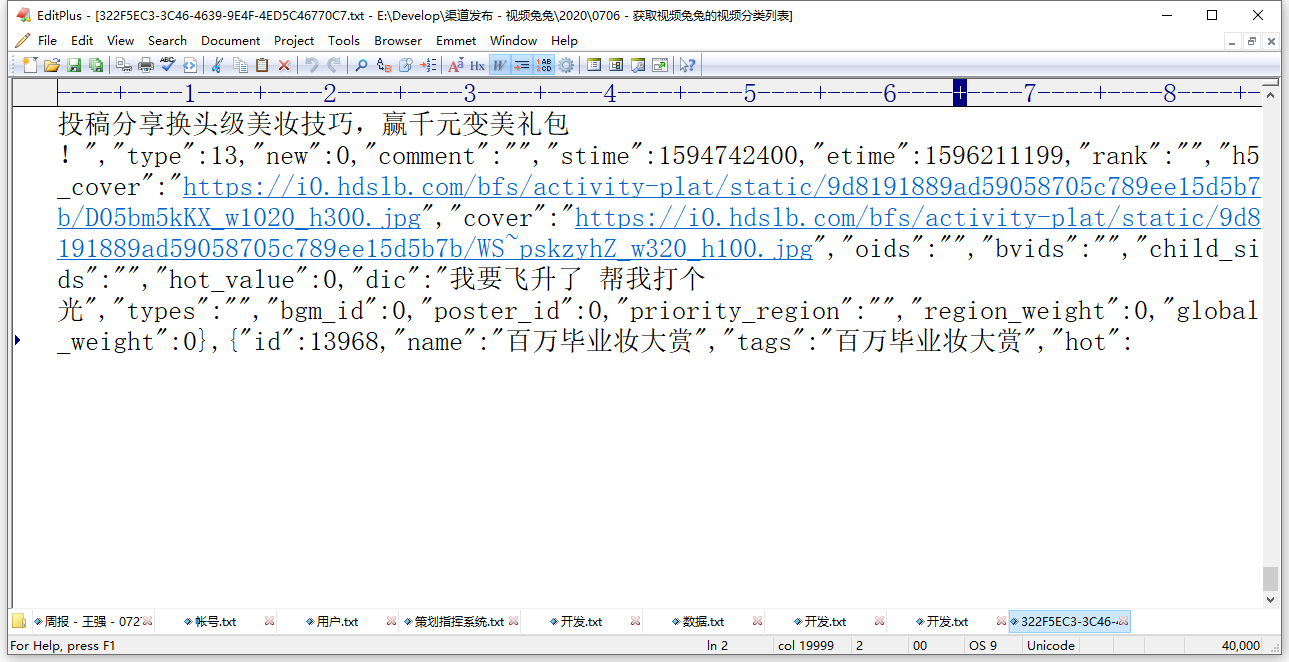Toggle the Output window icon
Screen dimensions: 1289x662
tap(616, 65)
